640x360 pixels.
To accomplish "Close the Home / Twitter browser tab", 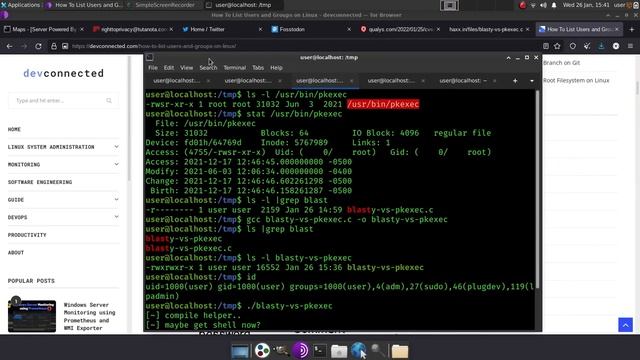I will tap(260, 29).
